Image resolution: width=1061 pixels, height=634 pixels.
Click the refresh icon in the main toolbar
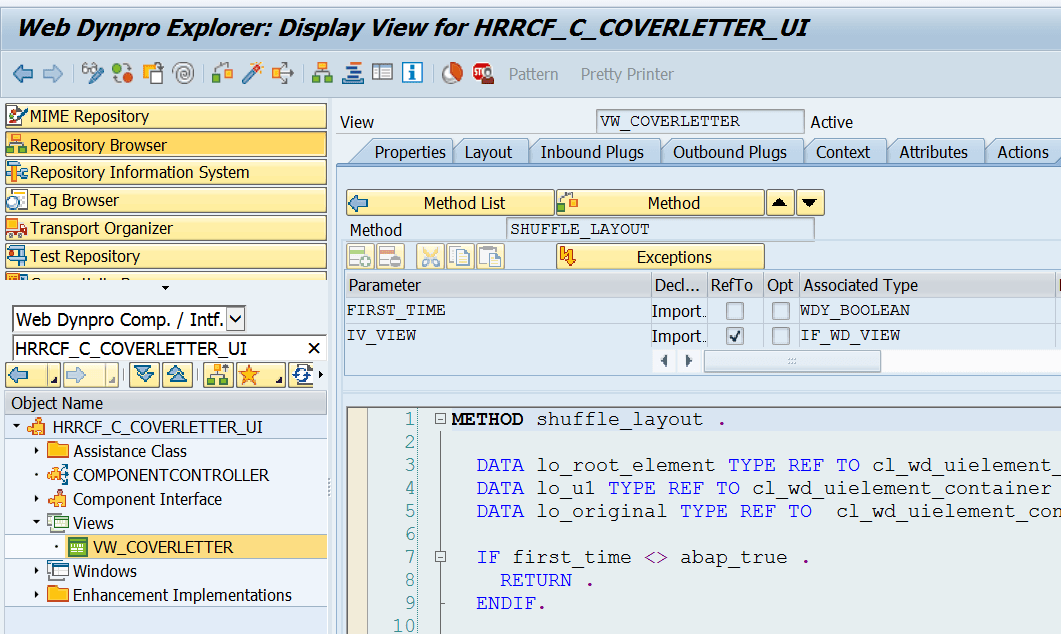[x=122, y=72]
